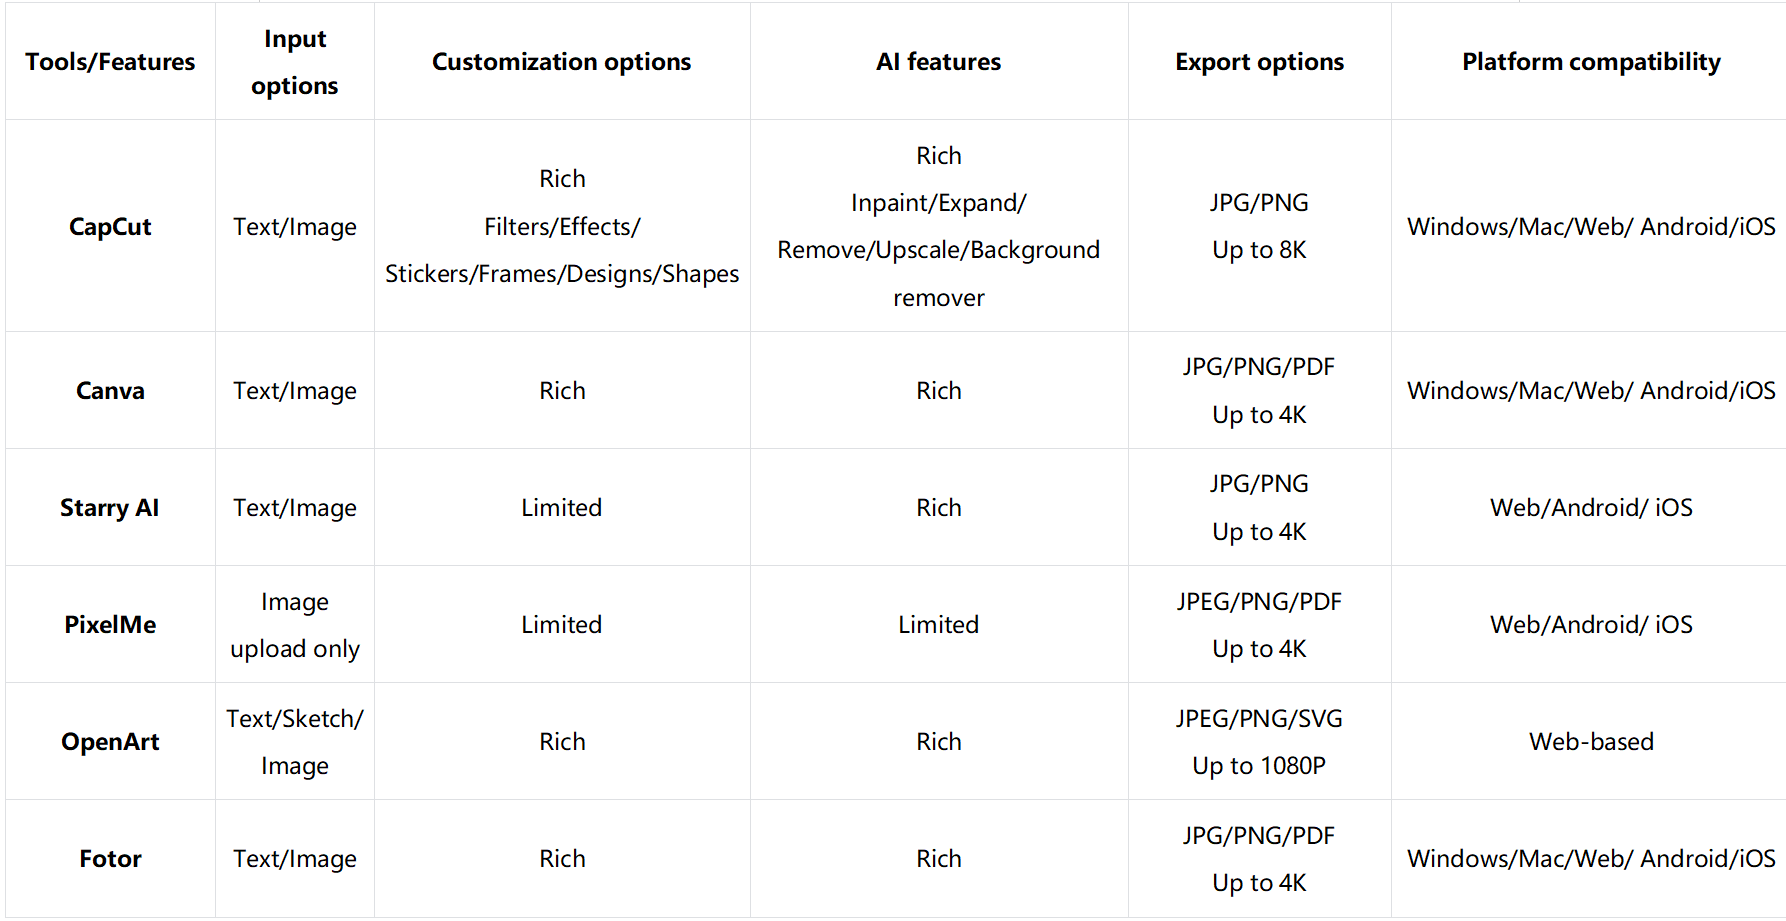
Task: Select the Fotor row label
Action: pos(110,859)
